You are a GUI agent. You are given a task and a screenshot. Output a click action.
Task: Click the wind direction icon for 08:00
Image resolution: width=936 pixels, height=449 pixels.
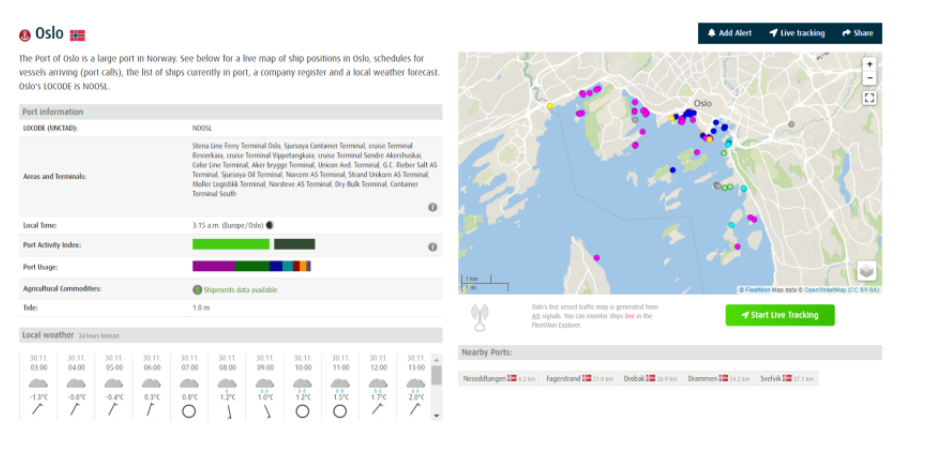227,411
